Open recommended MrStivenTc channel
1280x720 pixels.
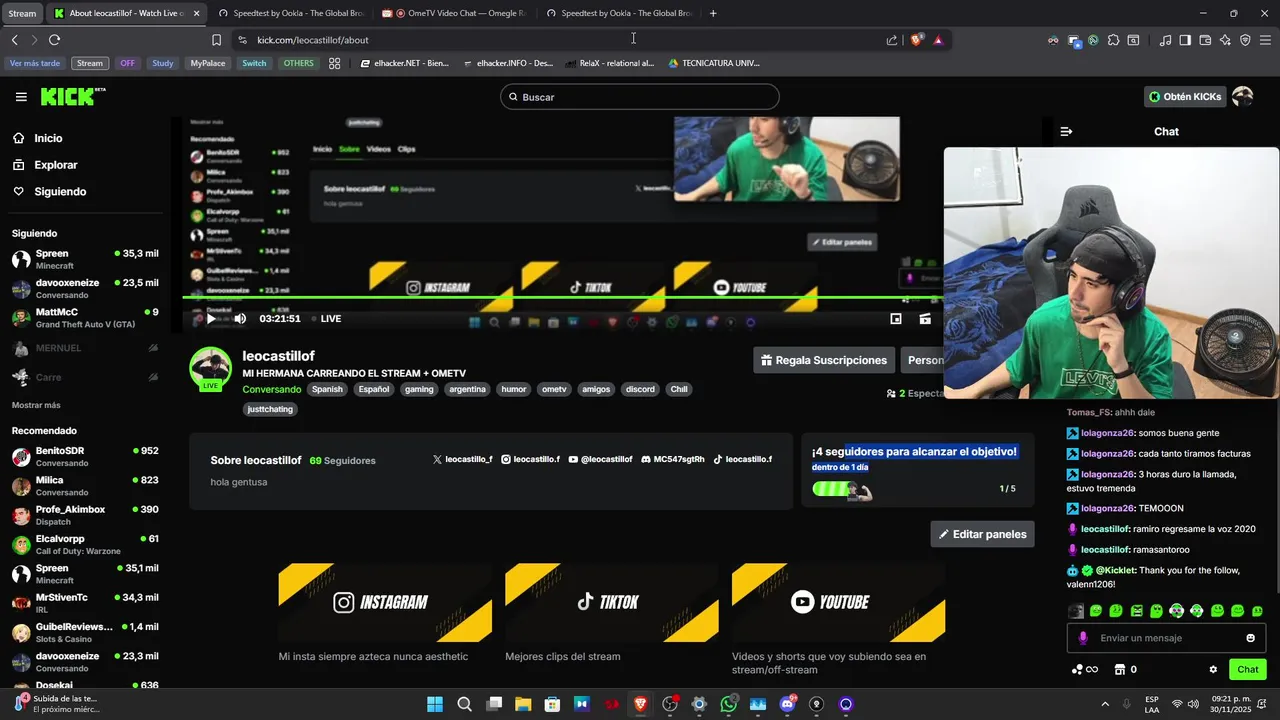pos(85,603)
